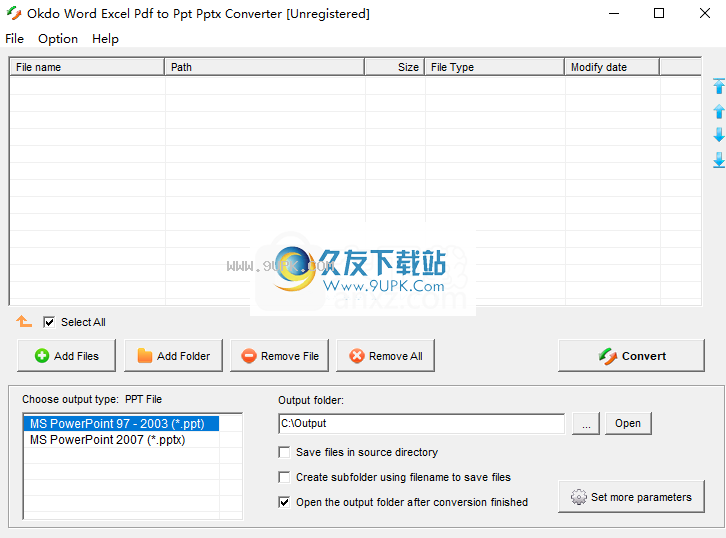
Task: Select MS PowerPoint 2007 (*.pptx) output type
Action: point(121,439)
